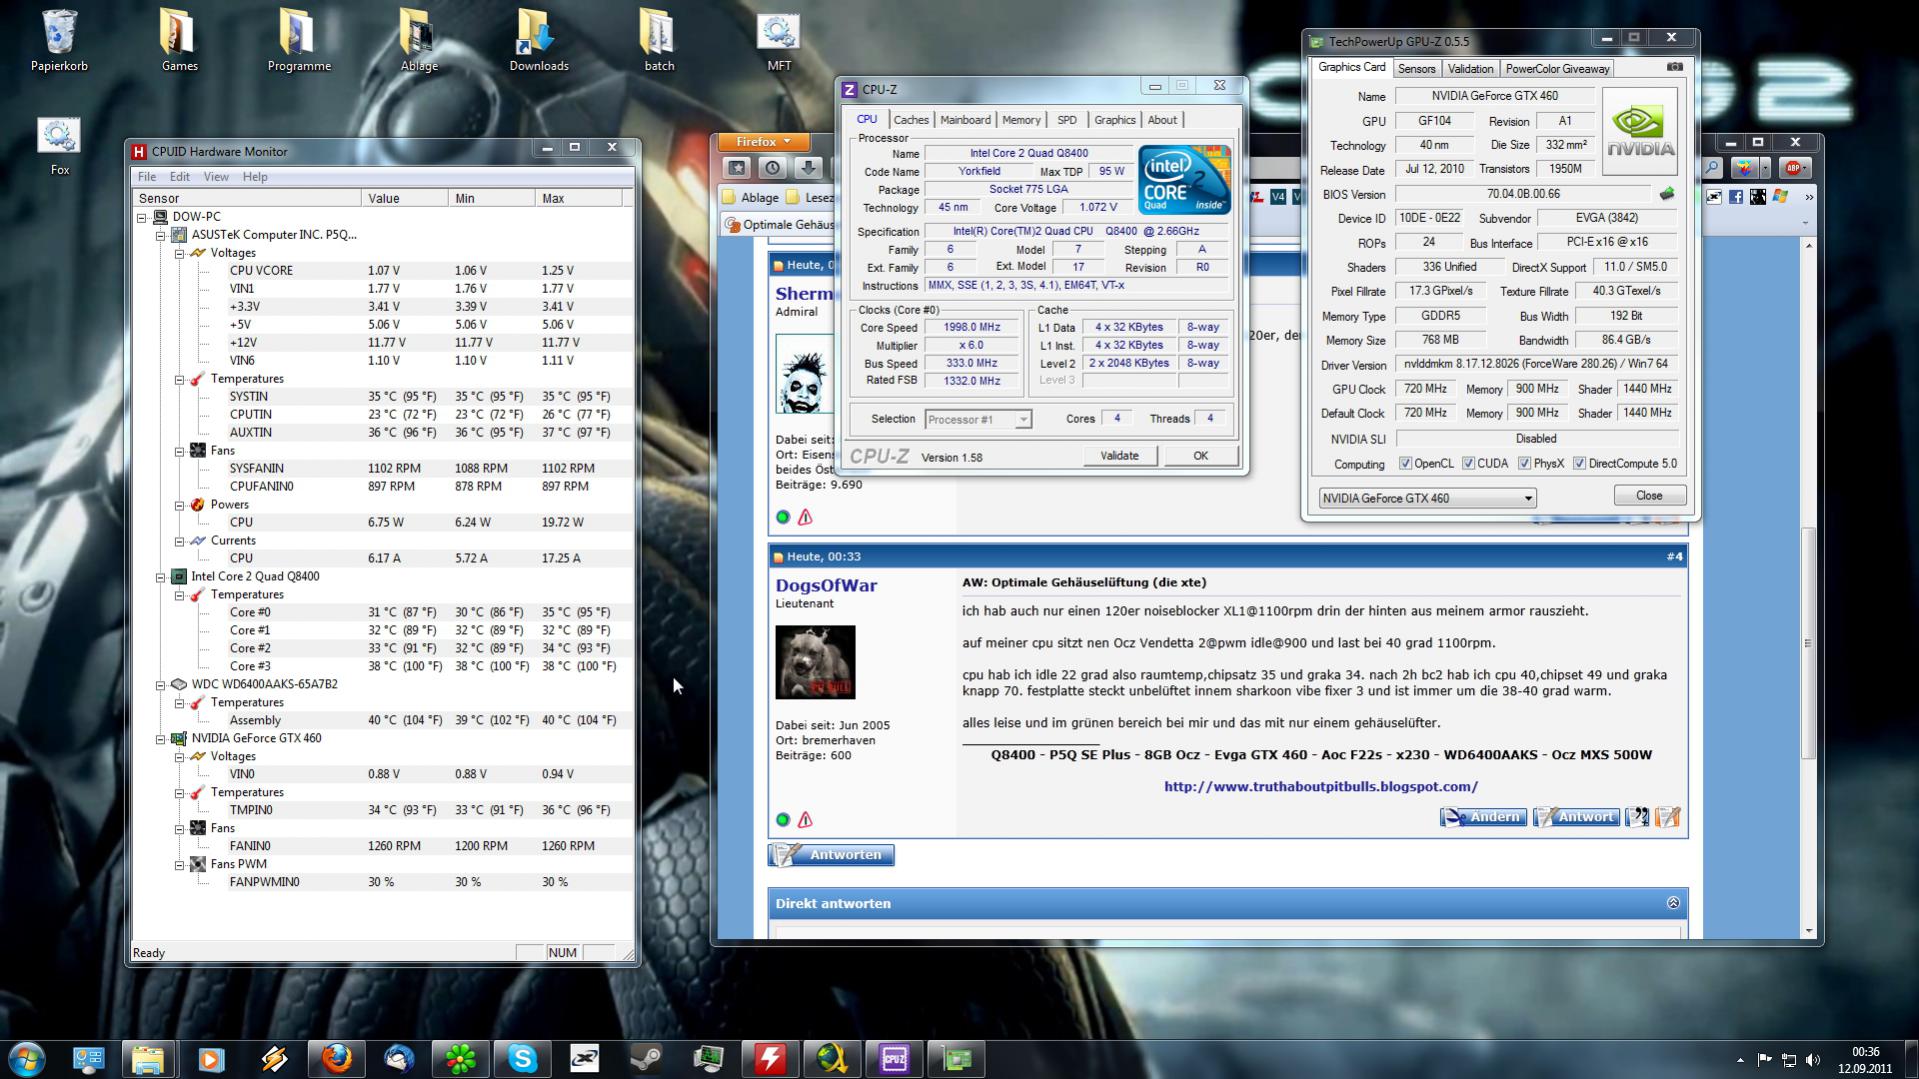Toggle the CUDA checkbox in GPU-Z

coord(1468,463)
